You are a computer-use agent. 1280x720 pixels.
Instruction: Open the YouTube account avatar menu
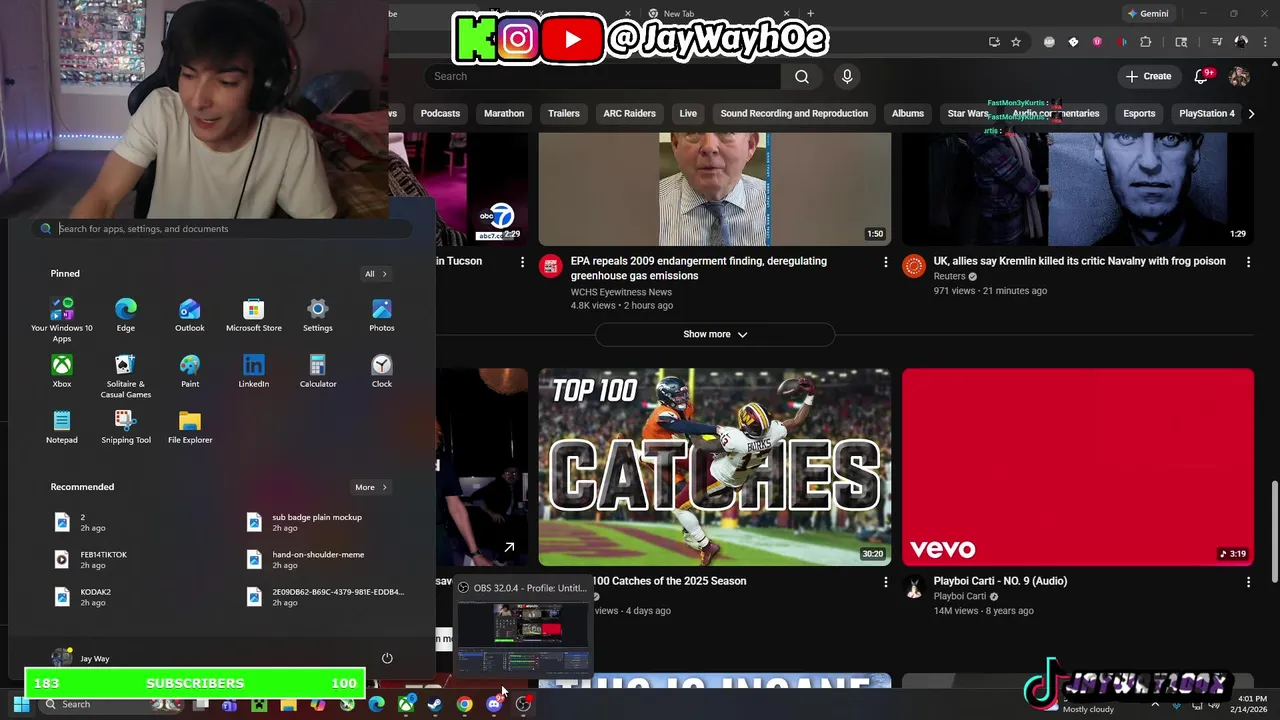point(1239,76)
